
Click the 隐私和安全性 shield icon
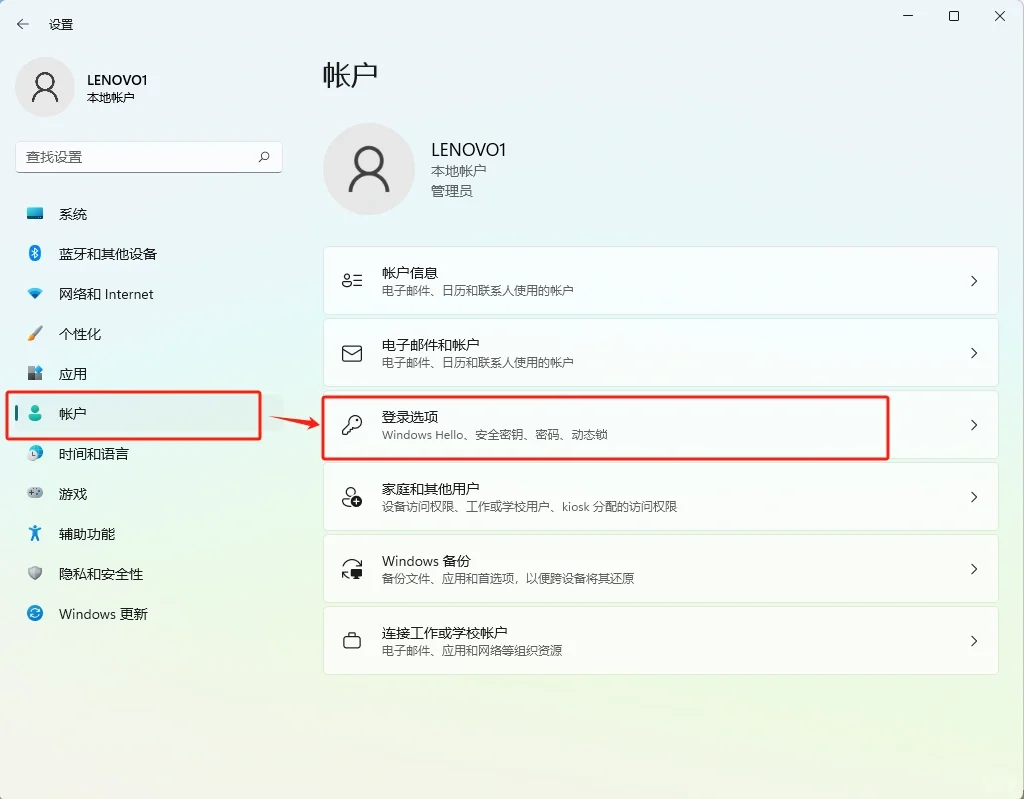pos(33,574)
